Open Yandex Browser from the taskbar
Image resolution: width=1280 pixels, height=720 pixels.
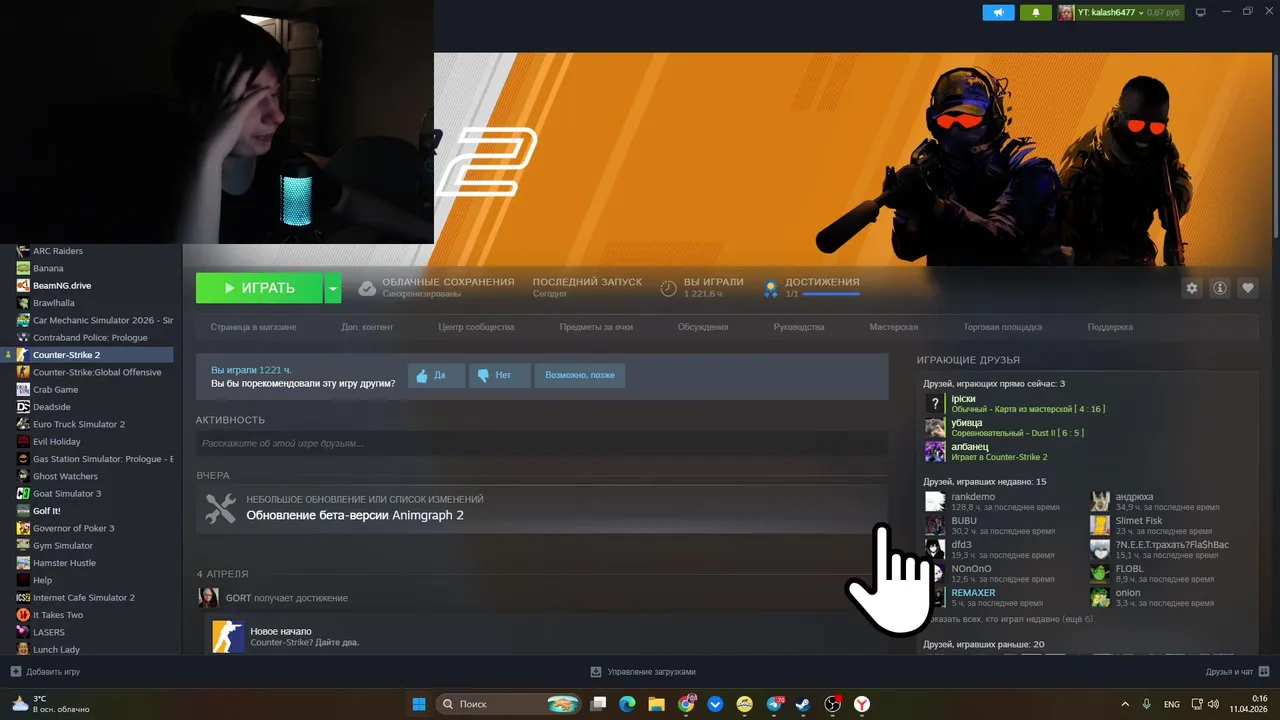pos(861,704)
